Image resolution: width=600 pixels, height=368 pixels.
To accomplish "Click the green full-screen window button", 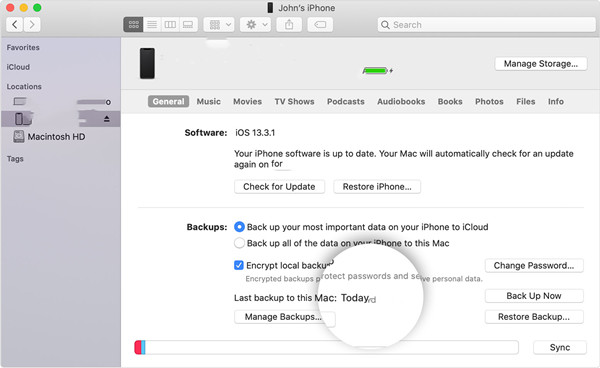I will (x=37, y=8).
